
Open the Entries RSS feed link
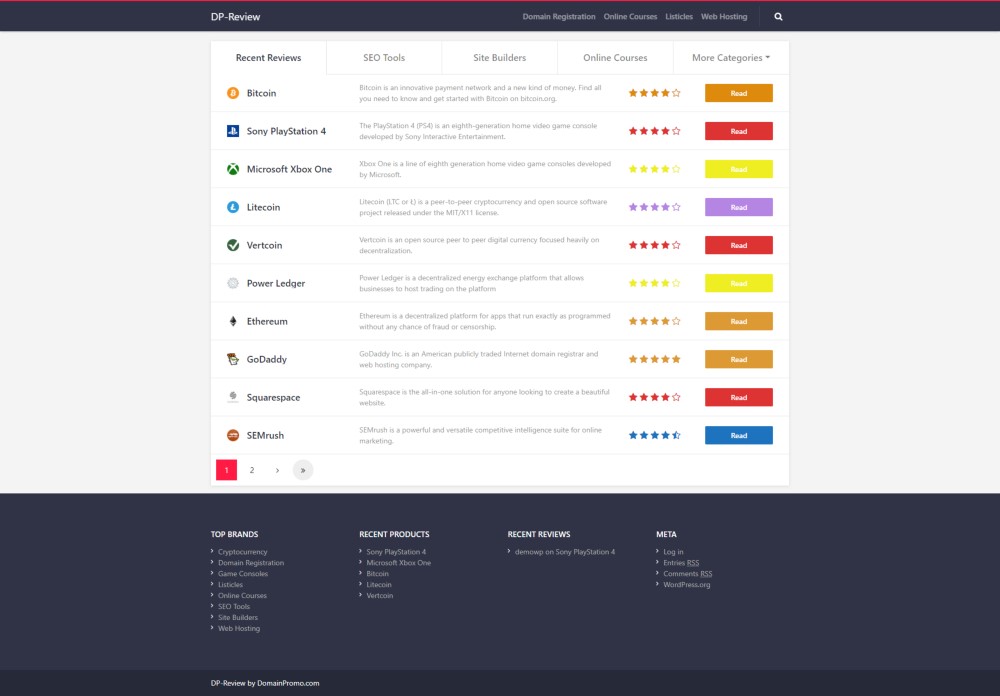[681, 563]
